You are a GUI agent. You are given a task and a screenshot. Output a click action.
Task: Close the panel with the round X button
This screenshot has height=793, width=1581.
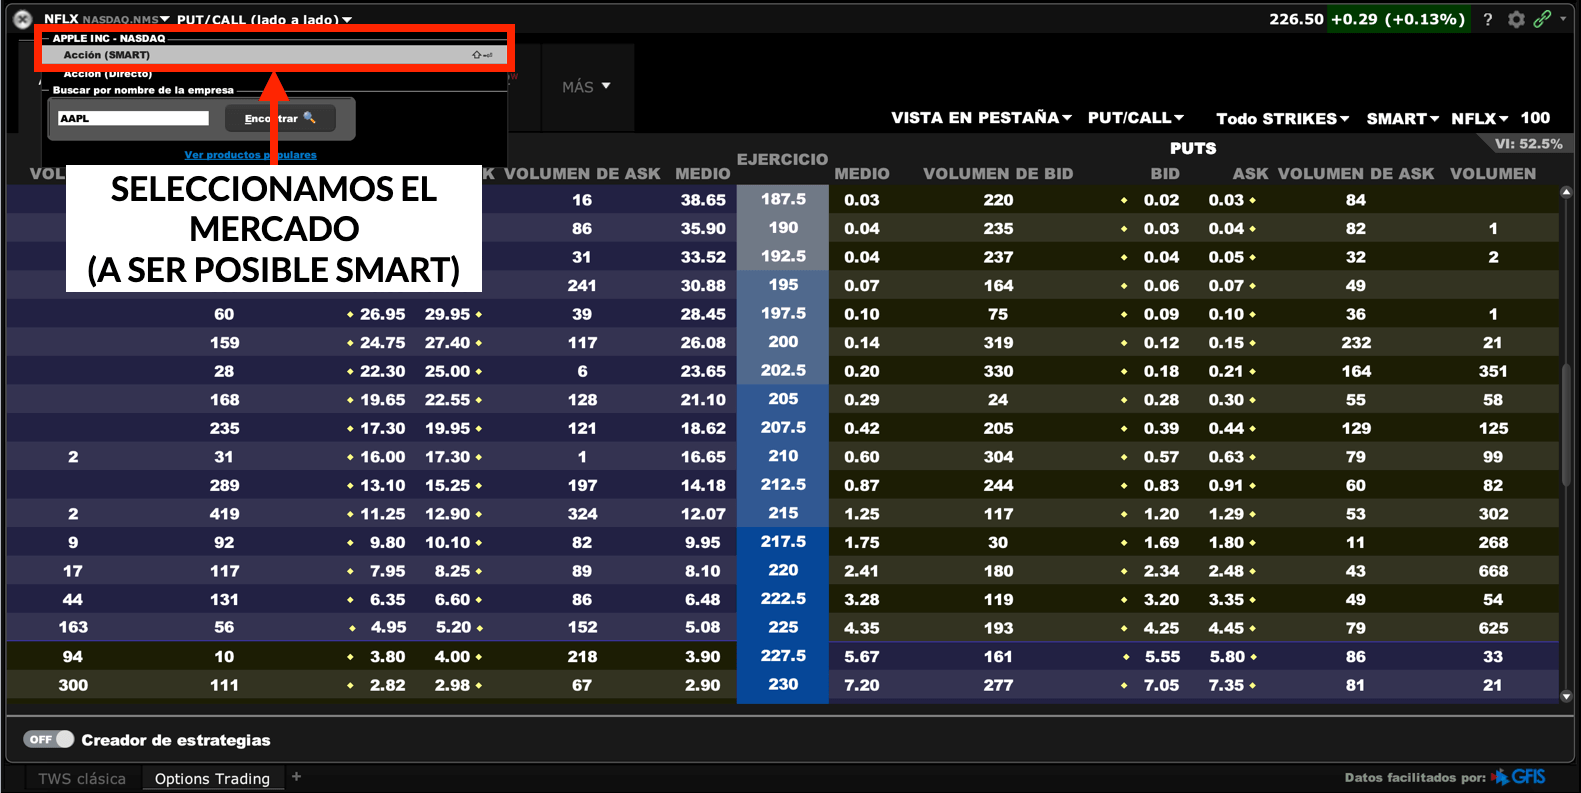[x=22, y=19]
